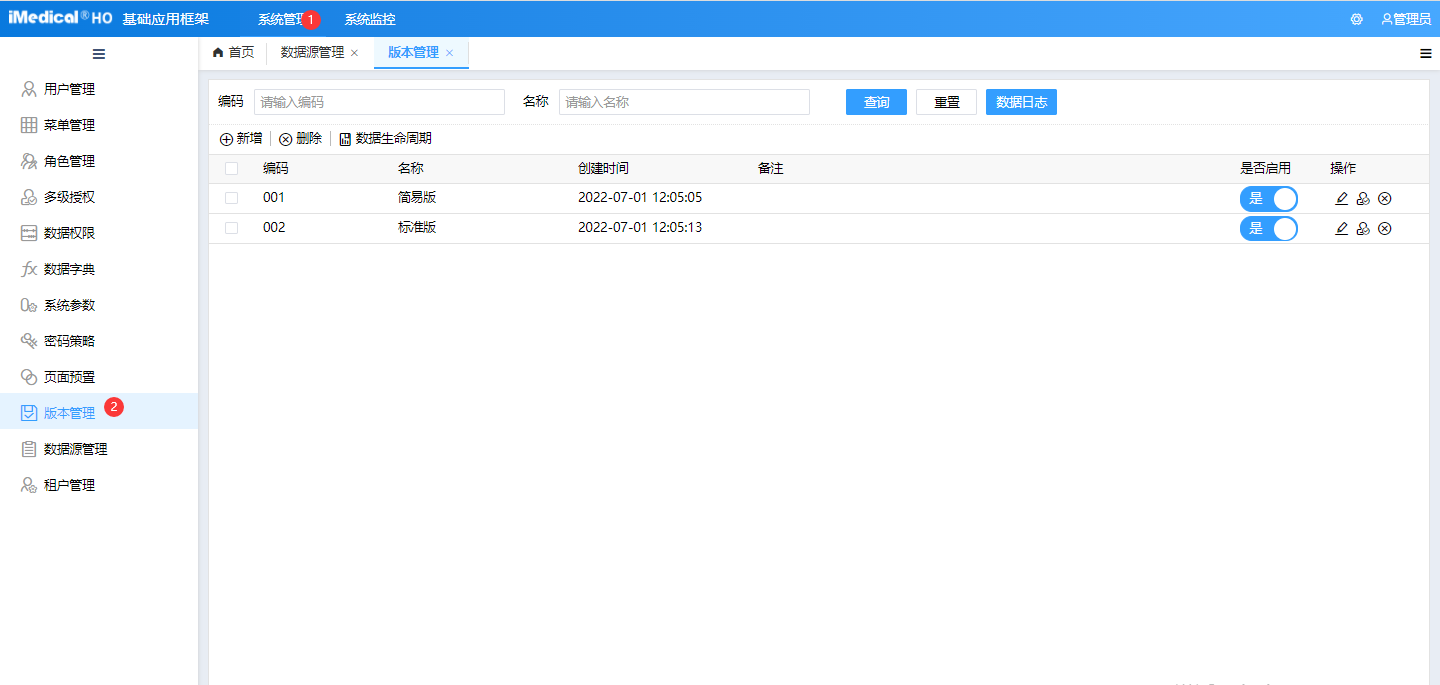Toggle 是否启用 switch for 标准版
This screenshot has height=685, width=1440.
1268,228
